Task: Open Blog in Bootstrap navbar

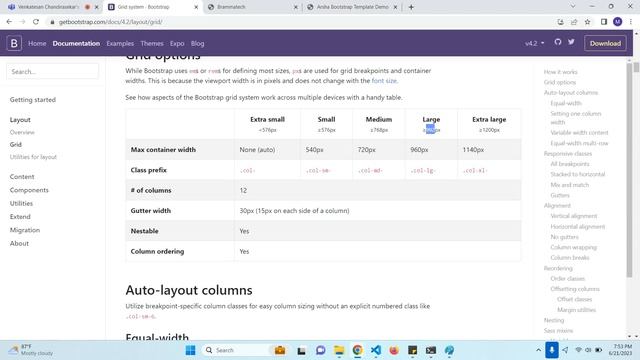Action: 198,43
